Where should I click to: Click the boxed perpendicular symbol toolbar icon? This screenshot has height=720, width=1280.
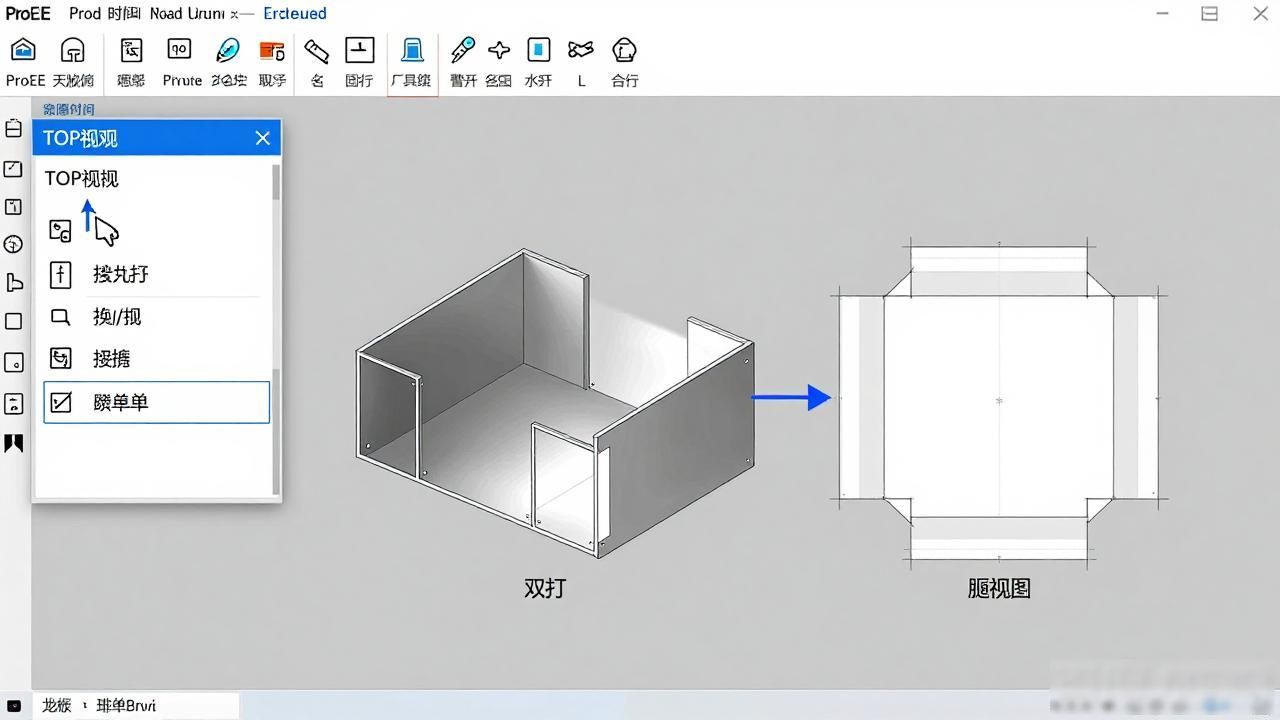coord(359,50)
